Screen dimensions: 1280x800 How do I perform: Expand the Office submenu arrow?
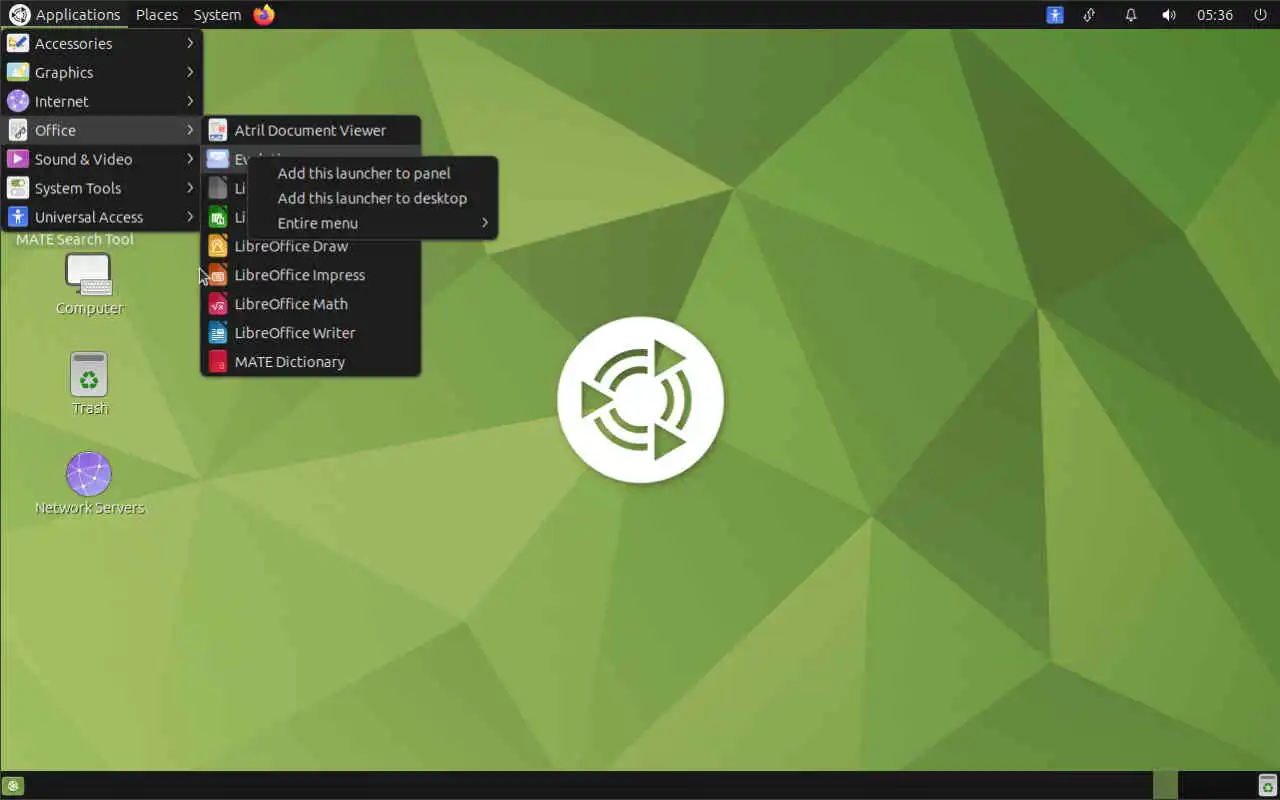(190, 130)
